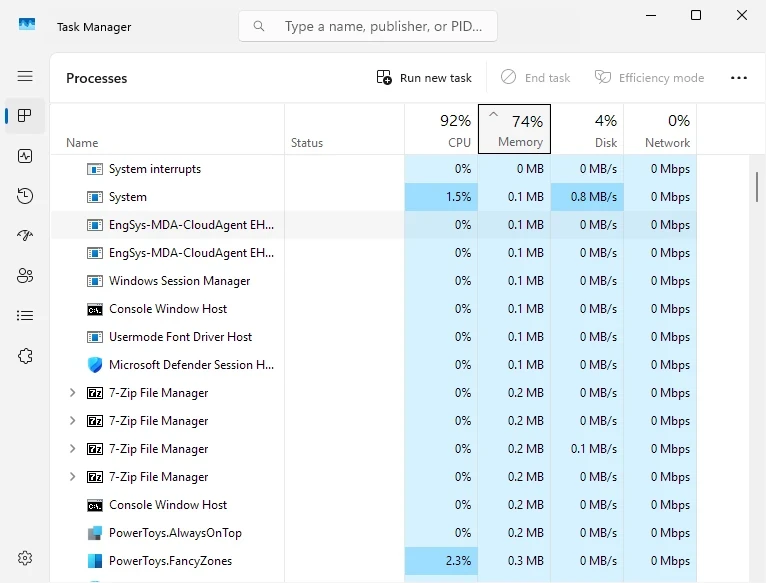
Task: Expand the 7-Zip File Manager row using 0.1 MB/s disk
Action: (x=72, y=449)
